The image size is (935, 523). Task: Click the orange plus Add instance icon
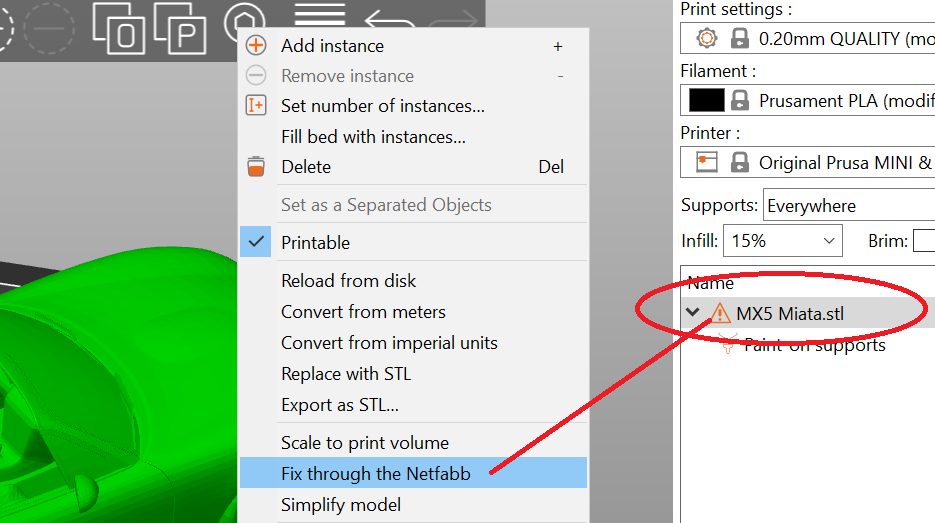pos(256,46)
